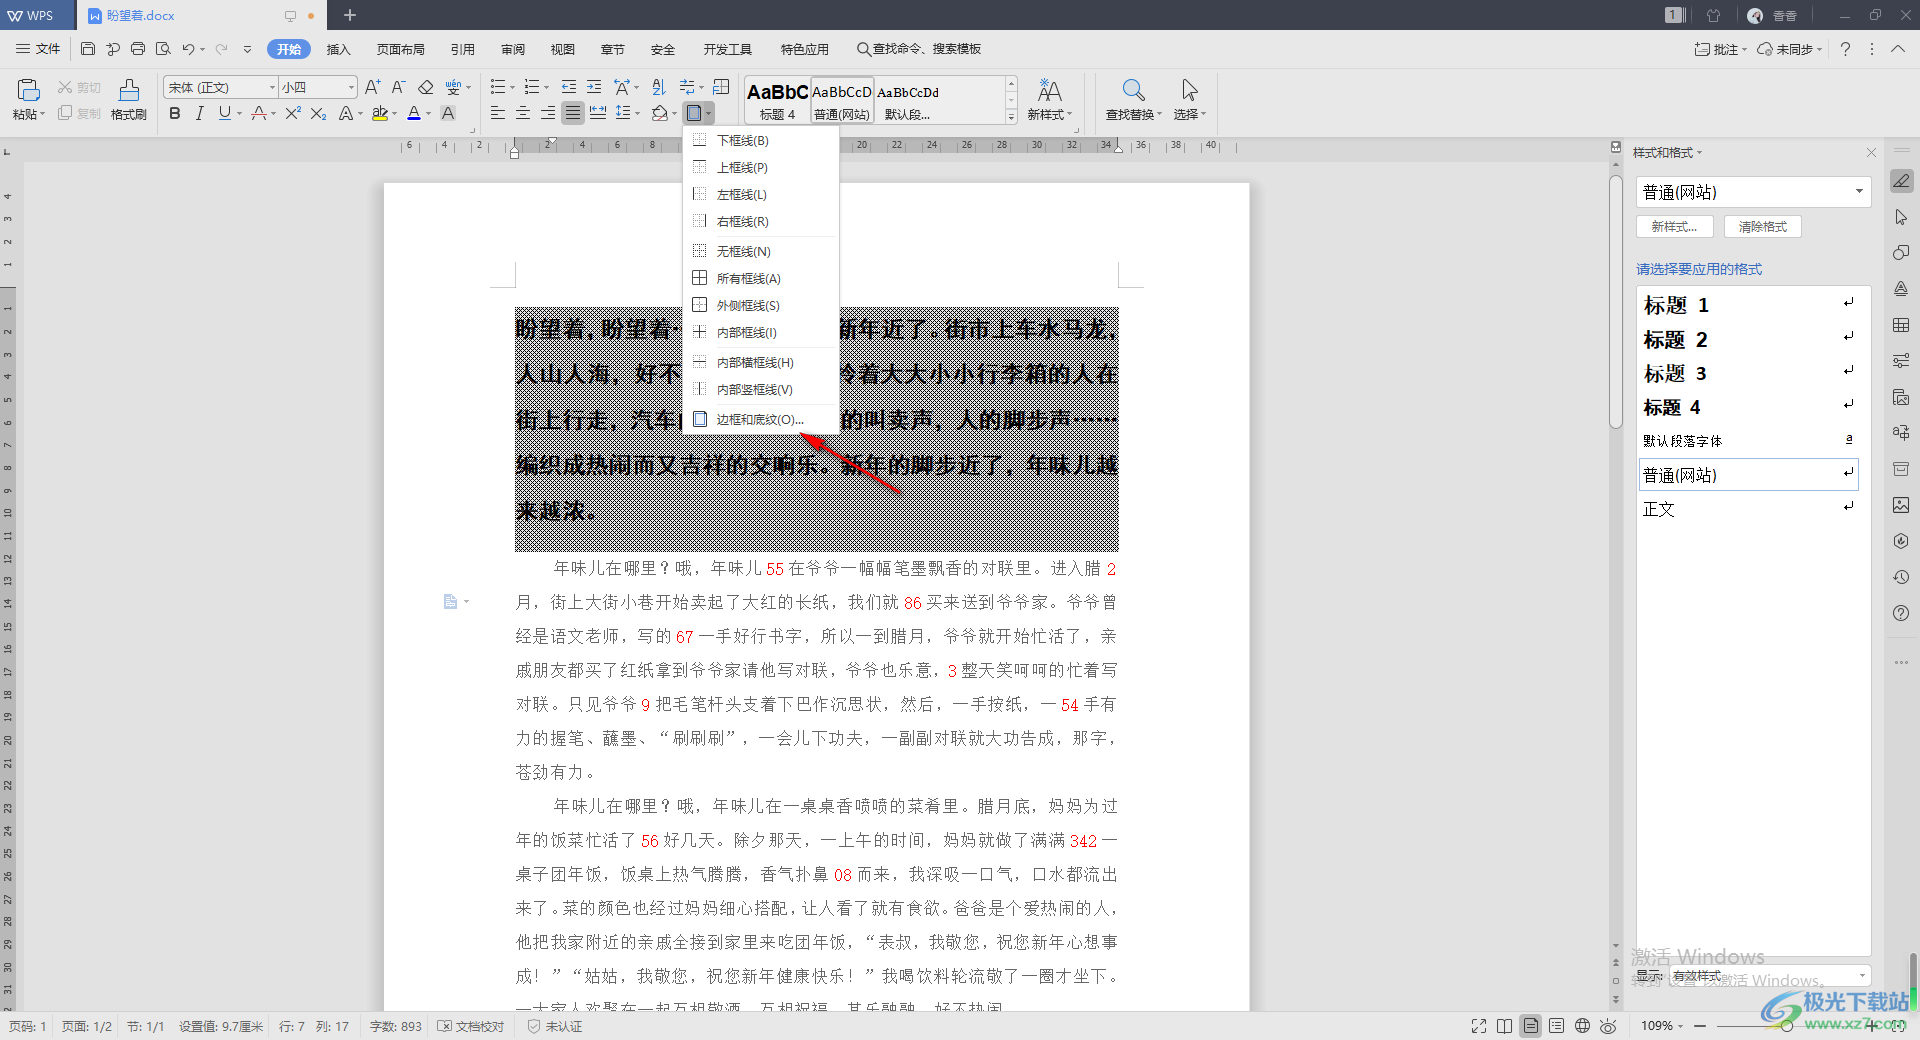Click the Undo icon
The height and width of the screenshot is (1040, 1920).
click(187, 49)
